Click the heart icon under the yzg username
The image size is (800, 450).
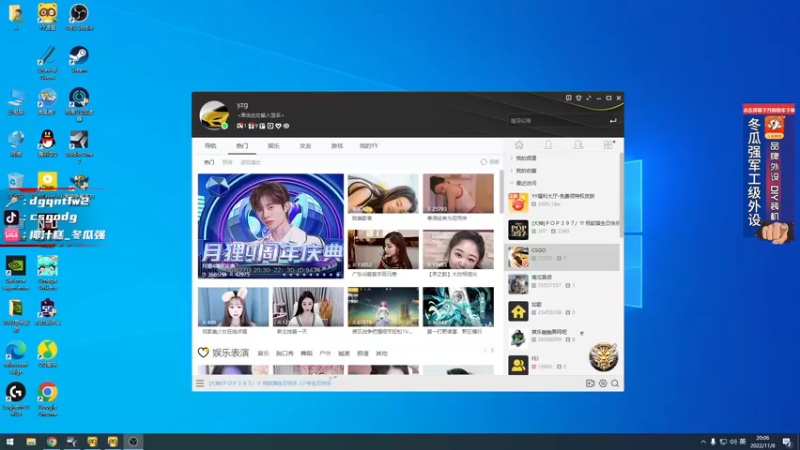(278, 126)
